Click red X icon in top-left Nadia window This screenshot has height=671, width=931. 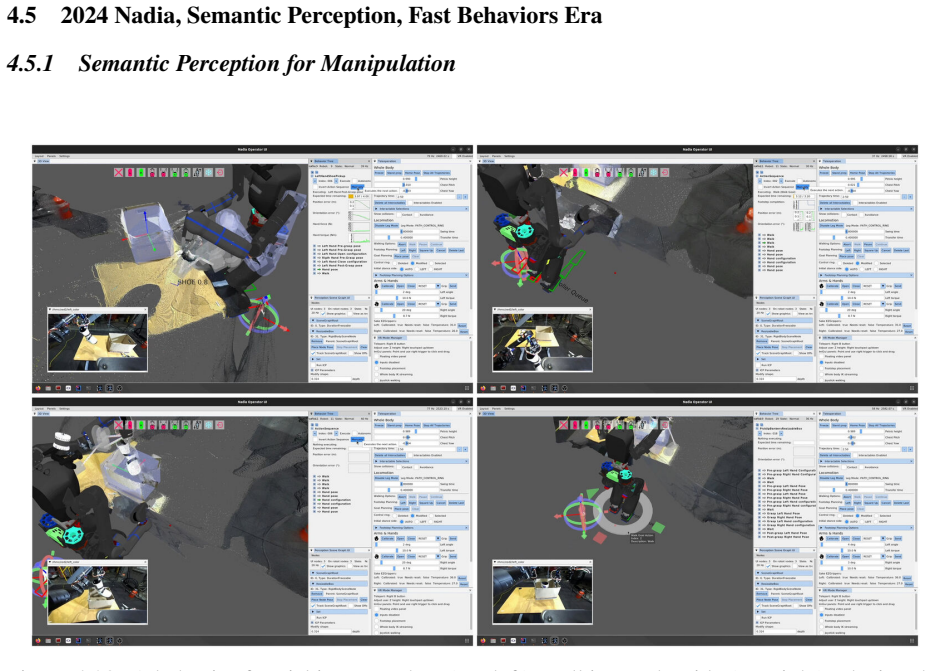[x=119, y=172]
